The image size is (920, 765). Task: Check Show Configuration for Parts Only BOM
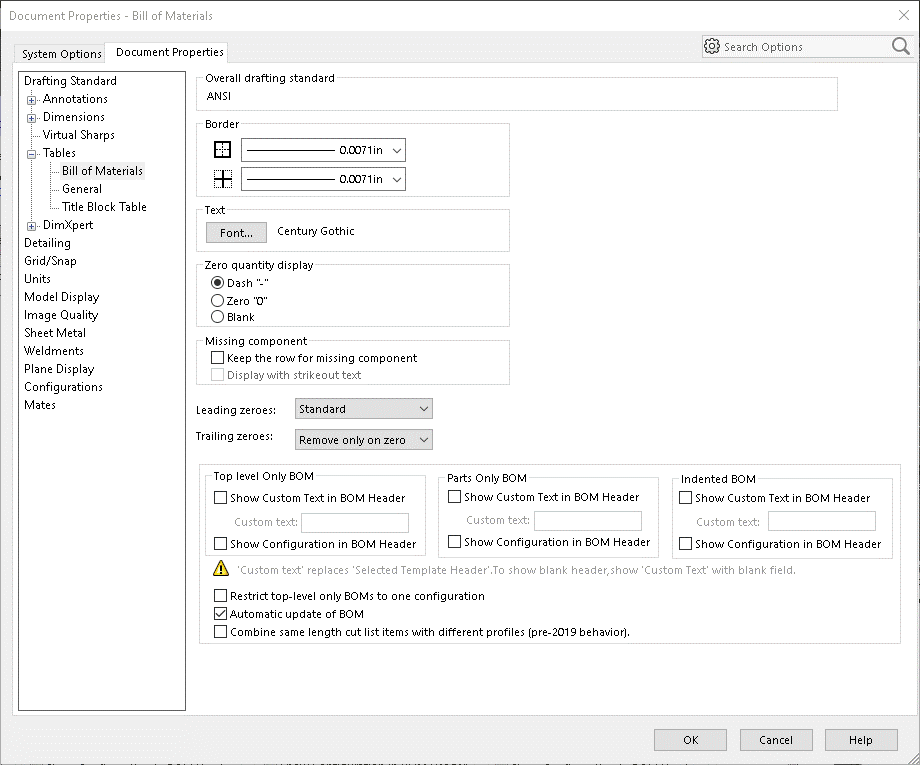[454, 541]
